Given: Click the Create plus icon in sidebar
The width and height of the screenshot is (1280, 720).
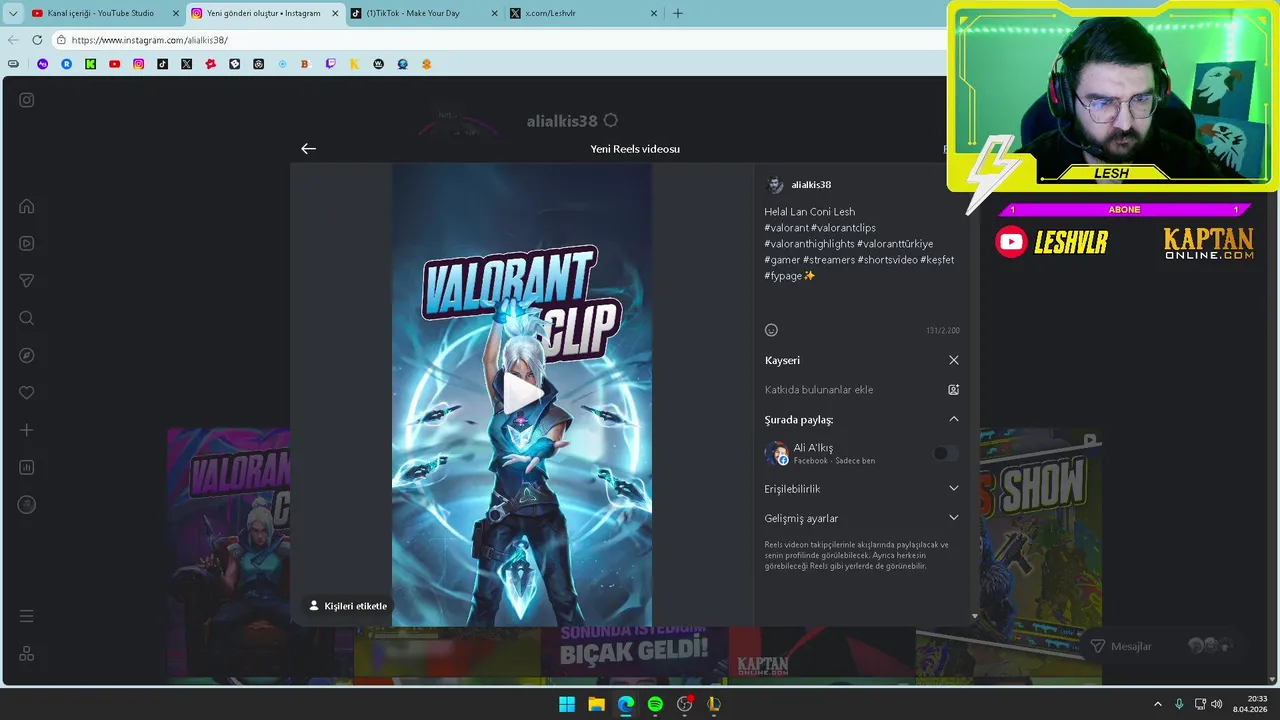Looking at the screenshot, I should point(27,430).
